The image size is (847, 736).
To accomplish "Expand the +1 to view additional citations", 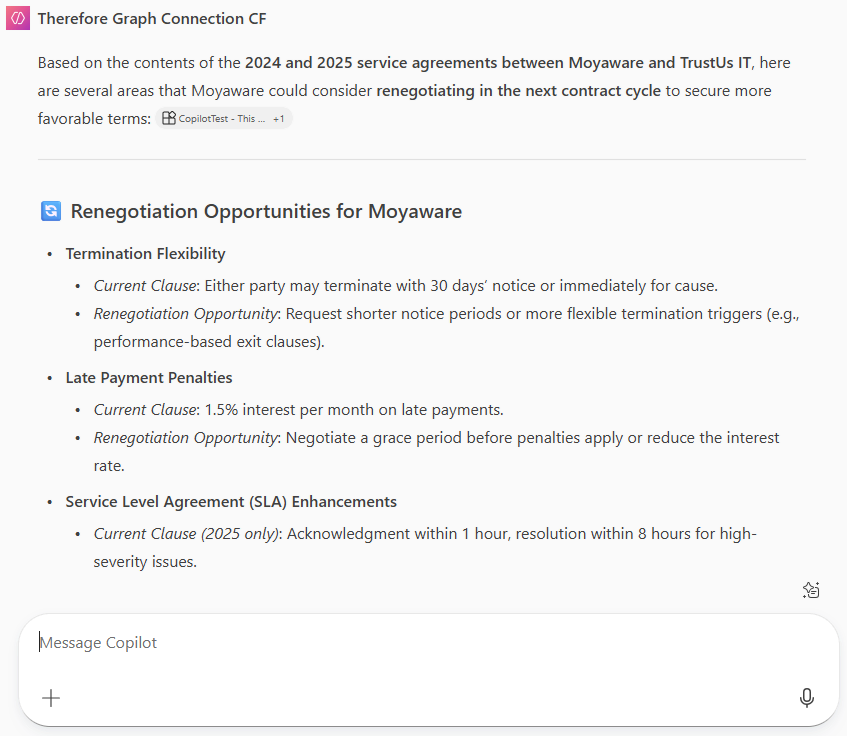I will [277, 118].
